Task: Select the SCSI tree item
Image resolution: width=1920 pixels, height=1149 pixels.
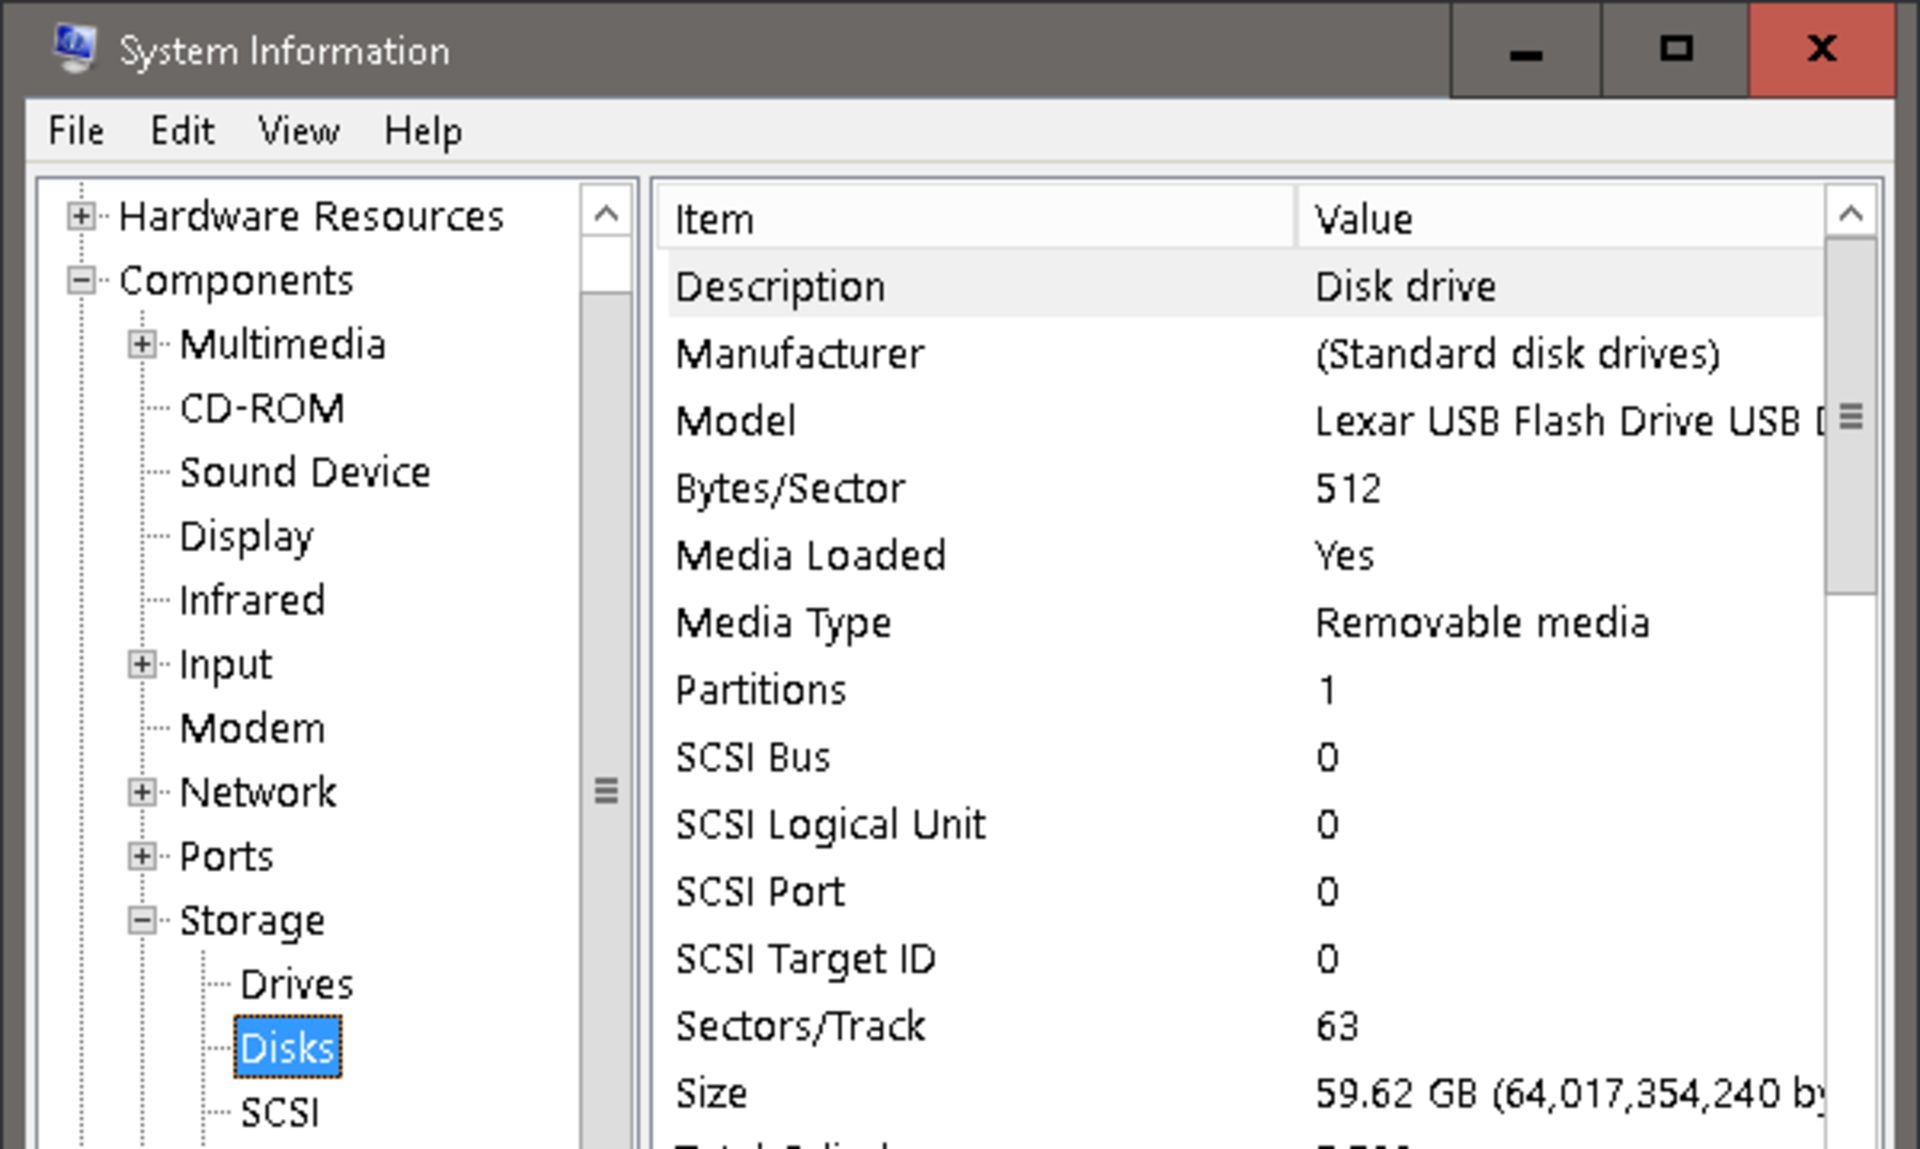Action: 279,1113
